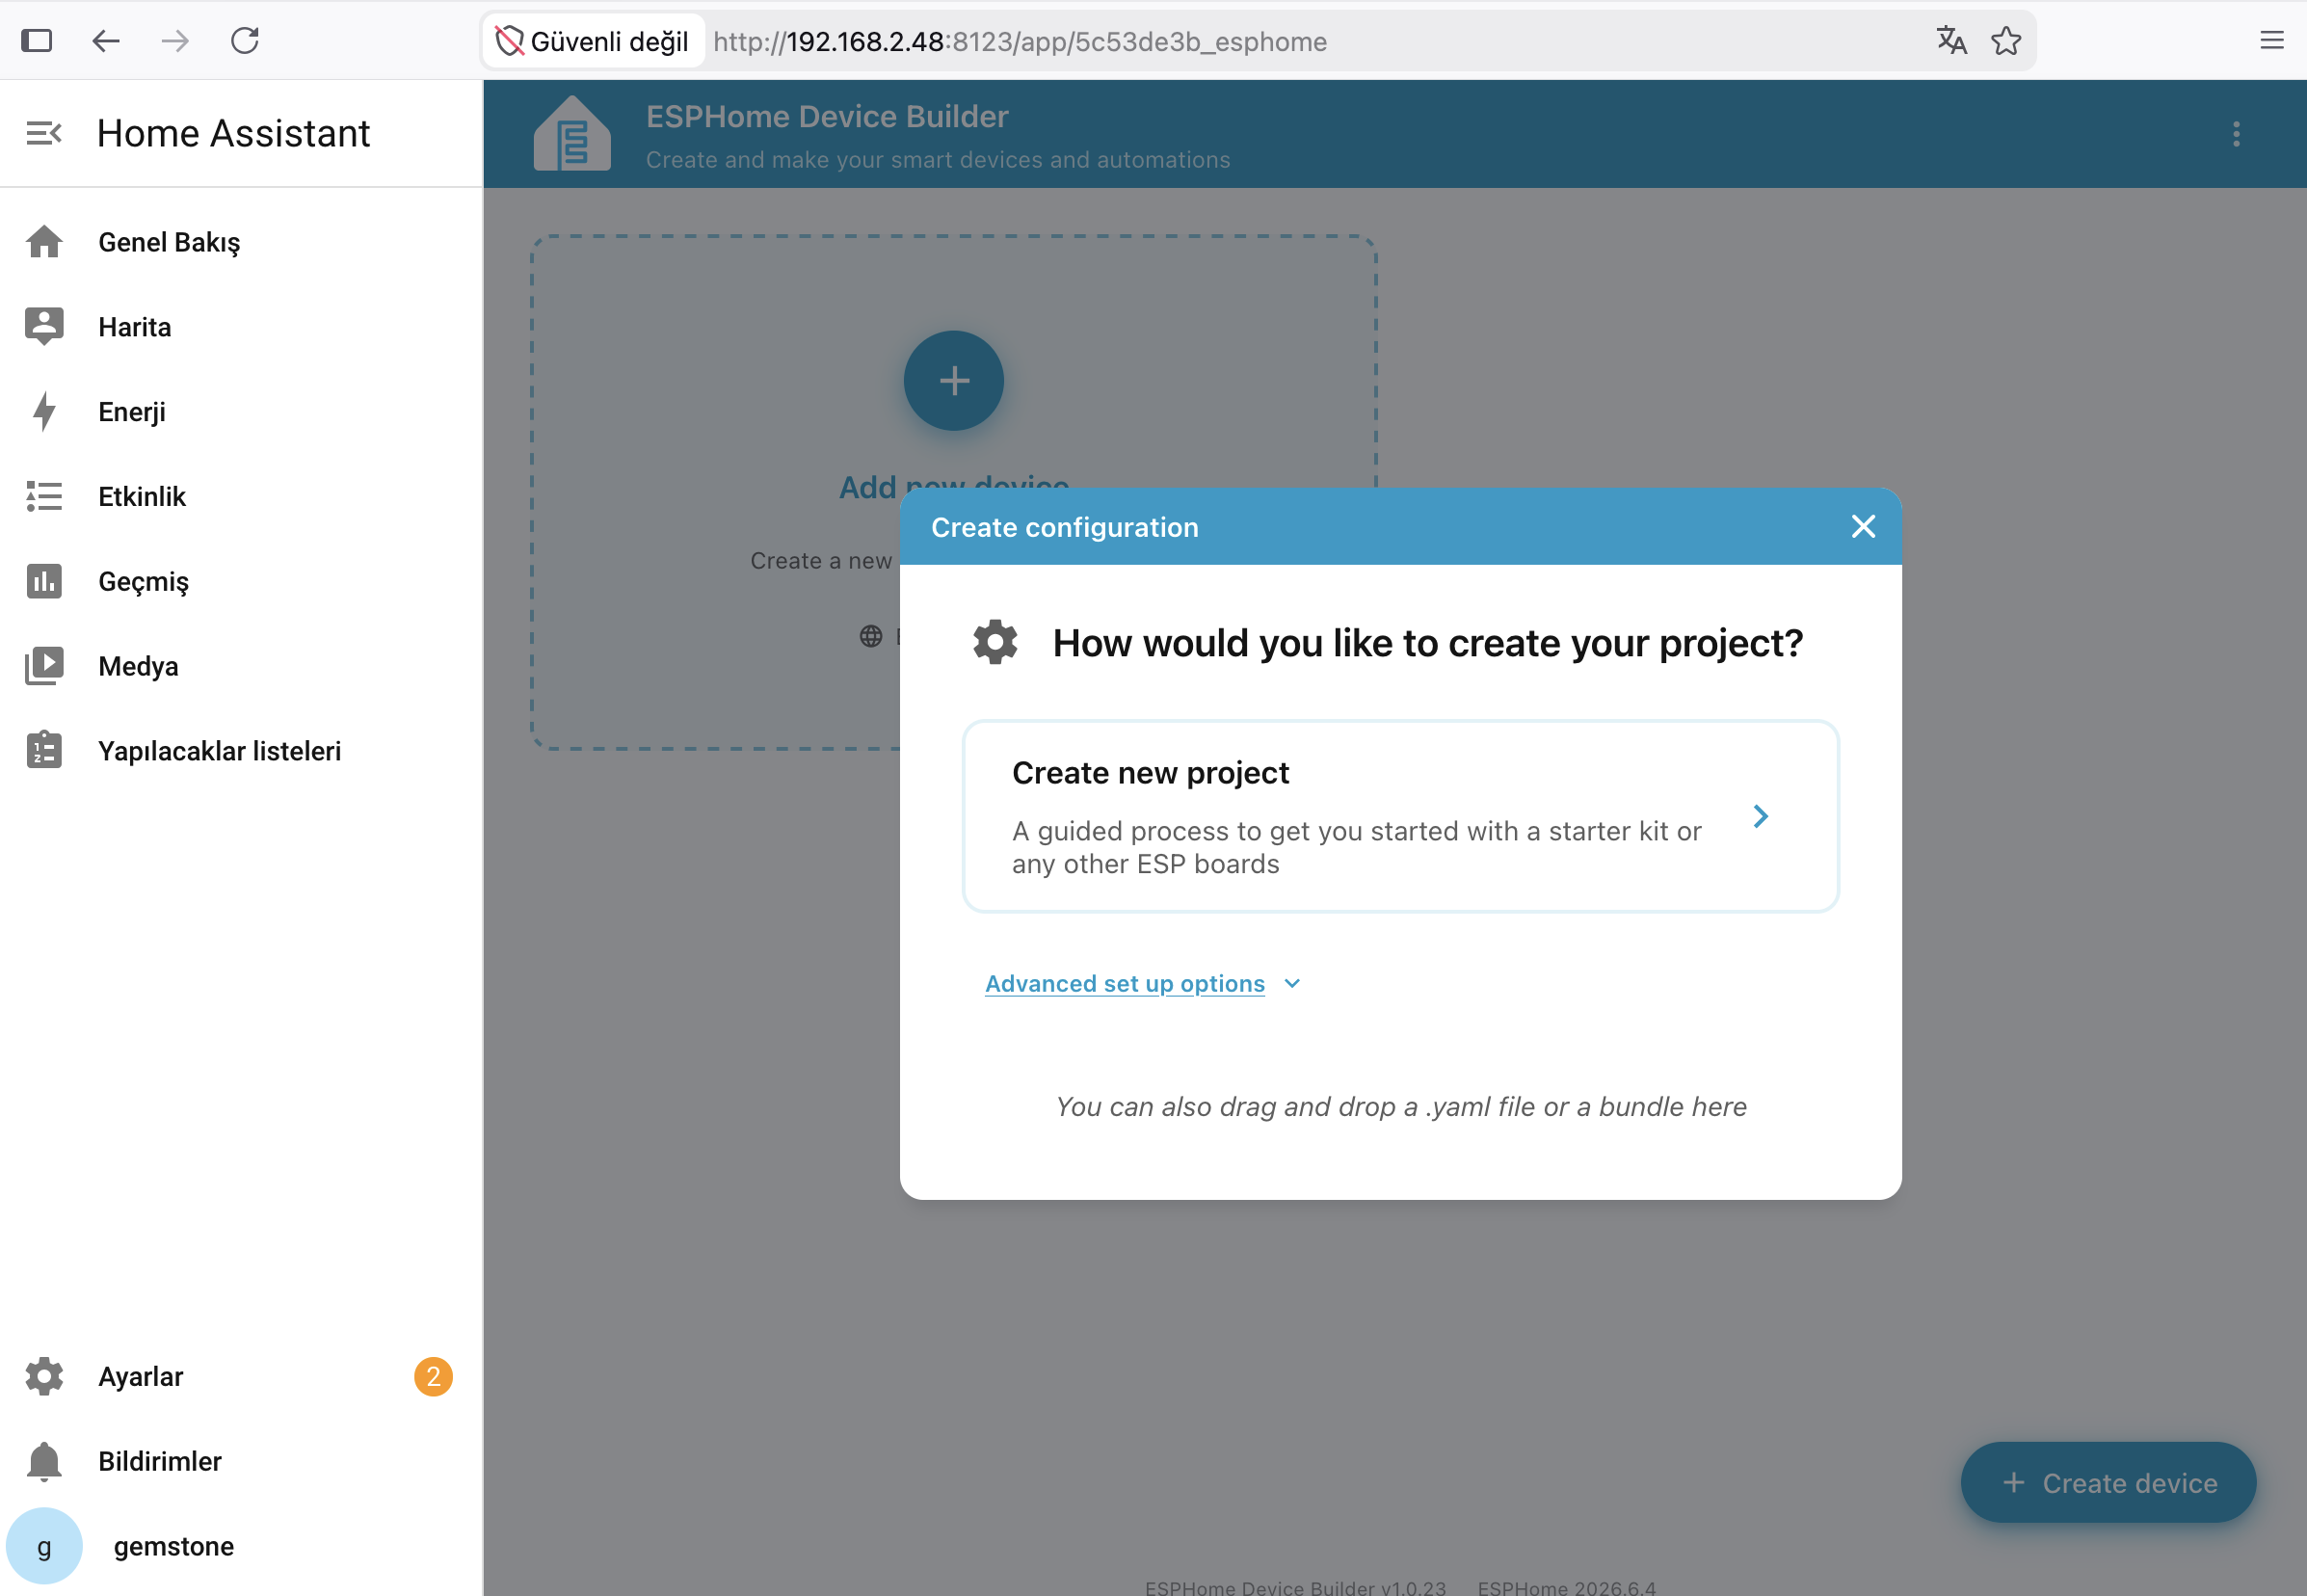Click the 'Create configuration' dialog title
Viewport: 2307px width, 1596px height.
(x=1065, y=527)
